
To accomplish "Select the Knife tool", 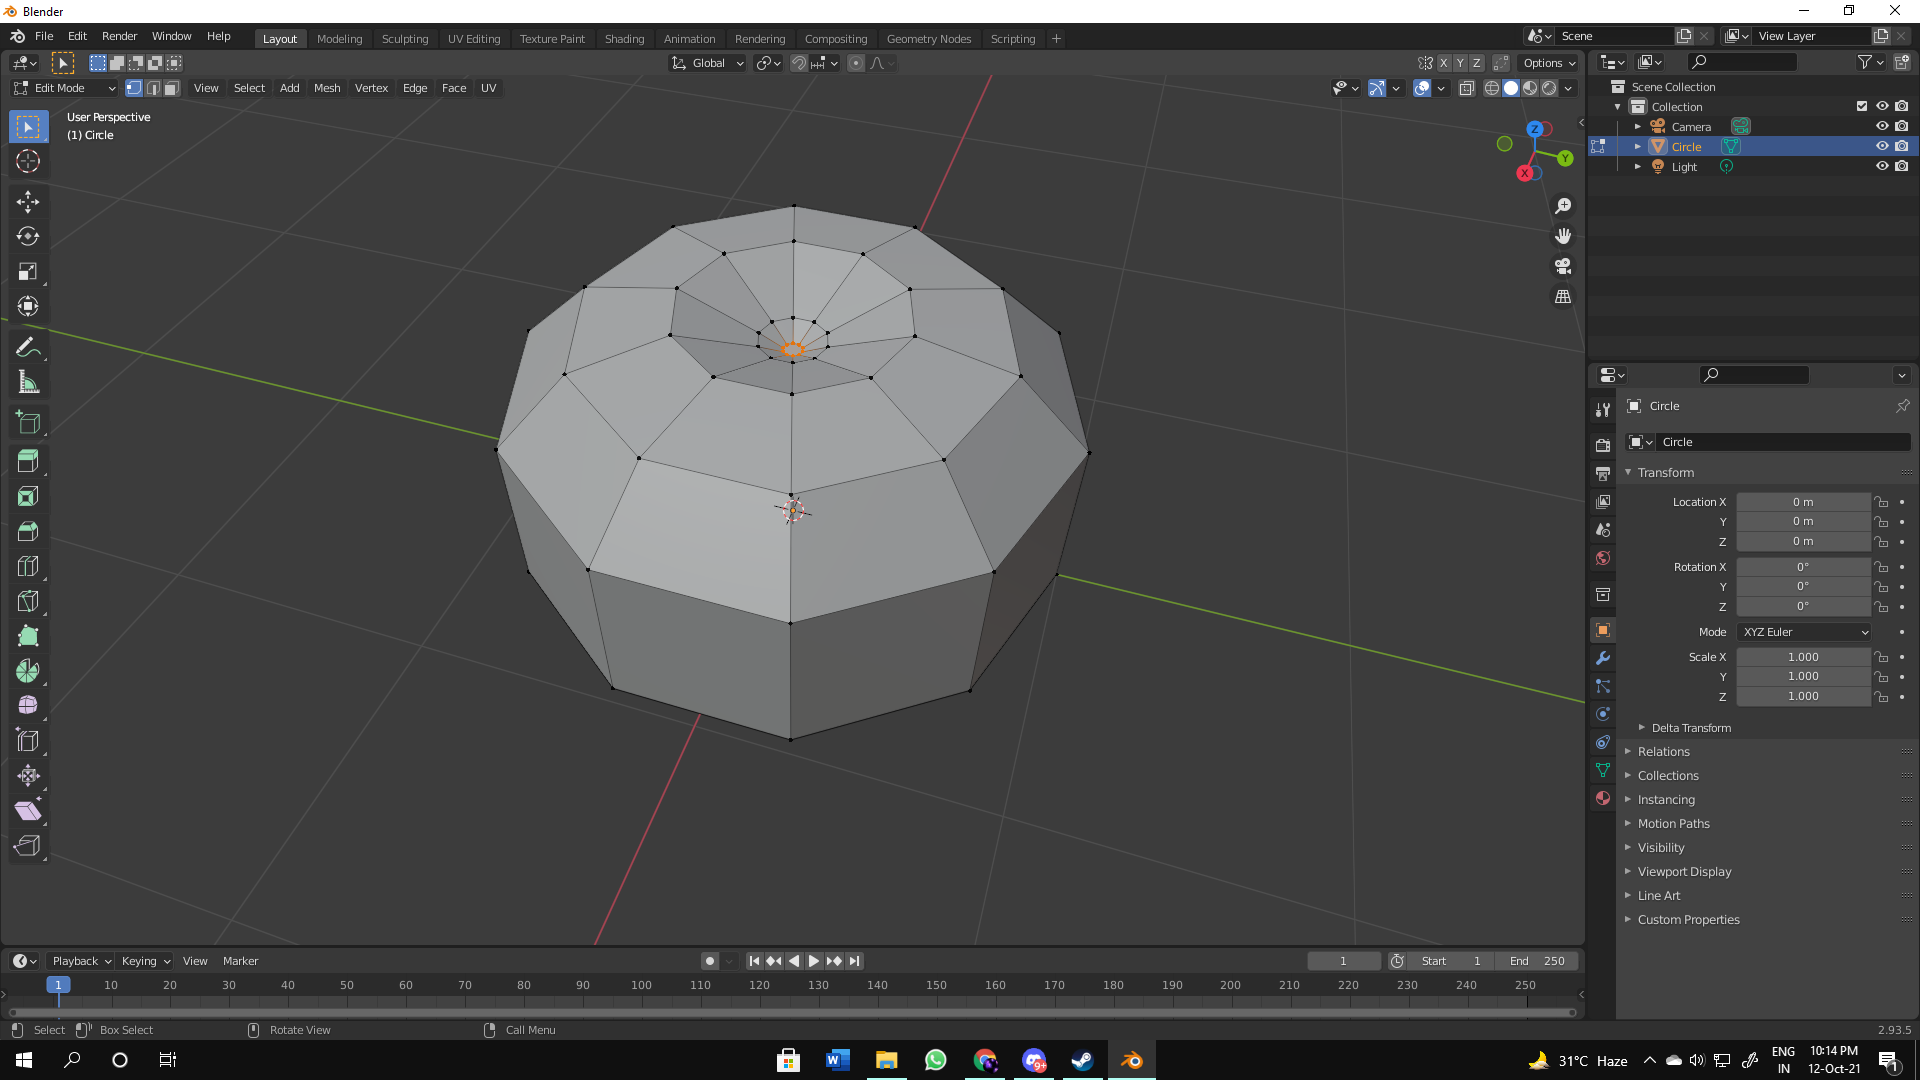I will 28,601.
